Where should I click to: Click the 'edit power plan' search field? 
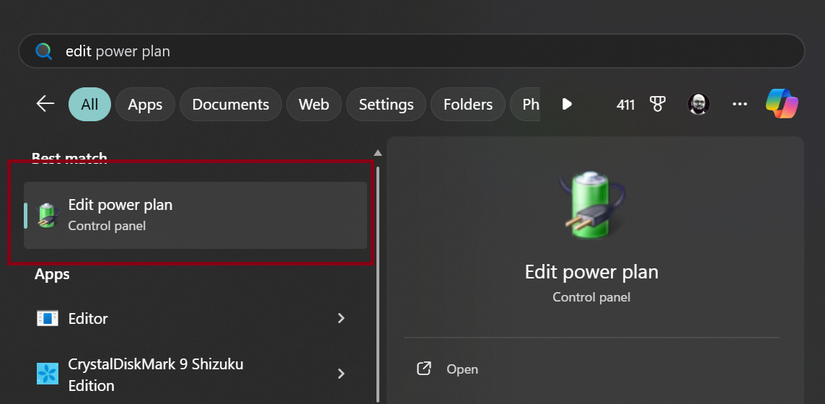[x=411, y=51]
